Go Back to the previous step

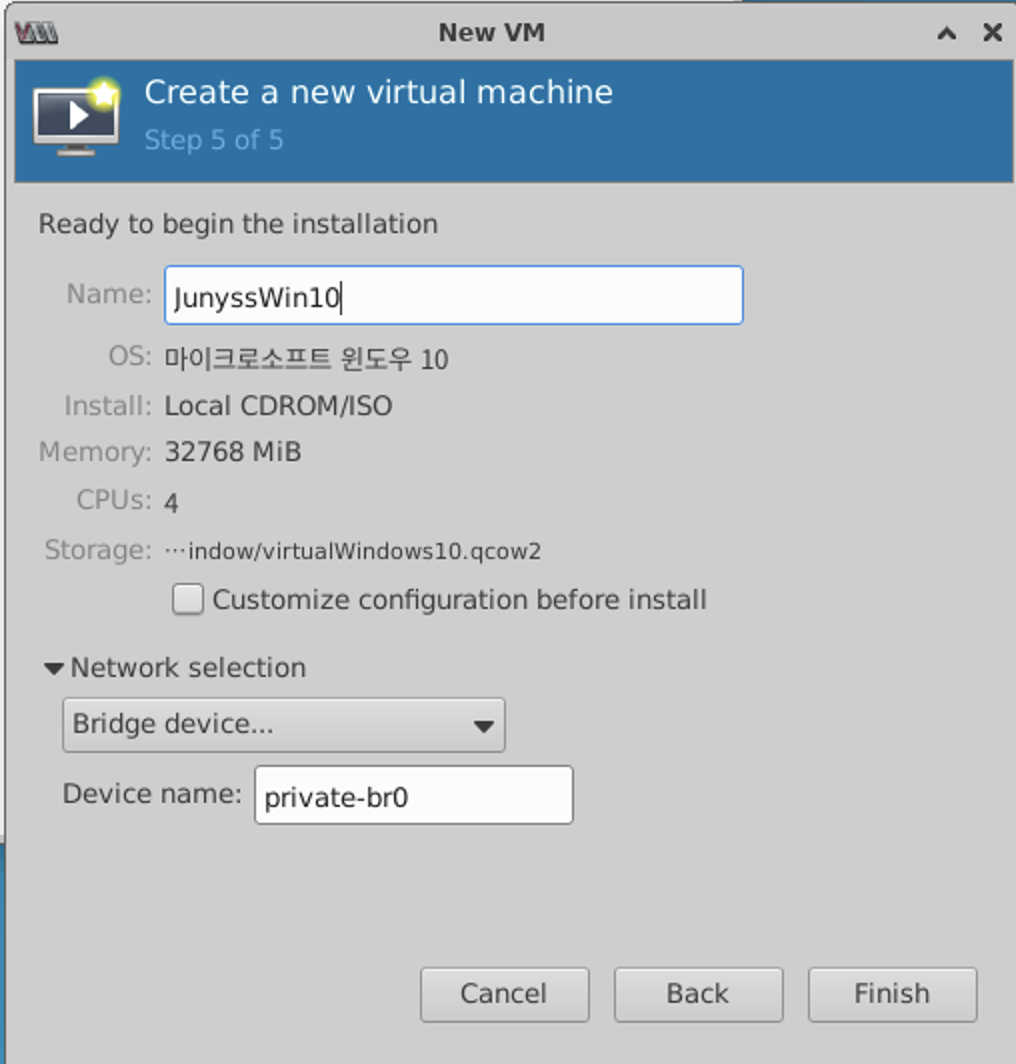698,994
